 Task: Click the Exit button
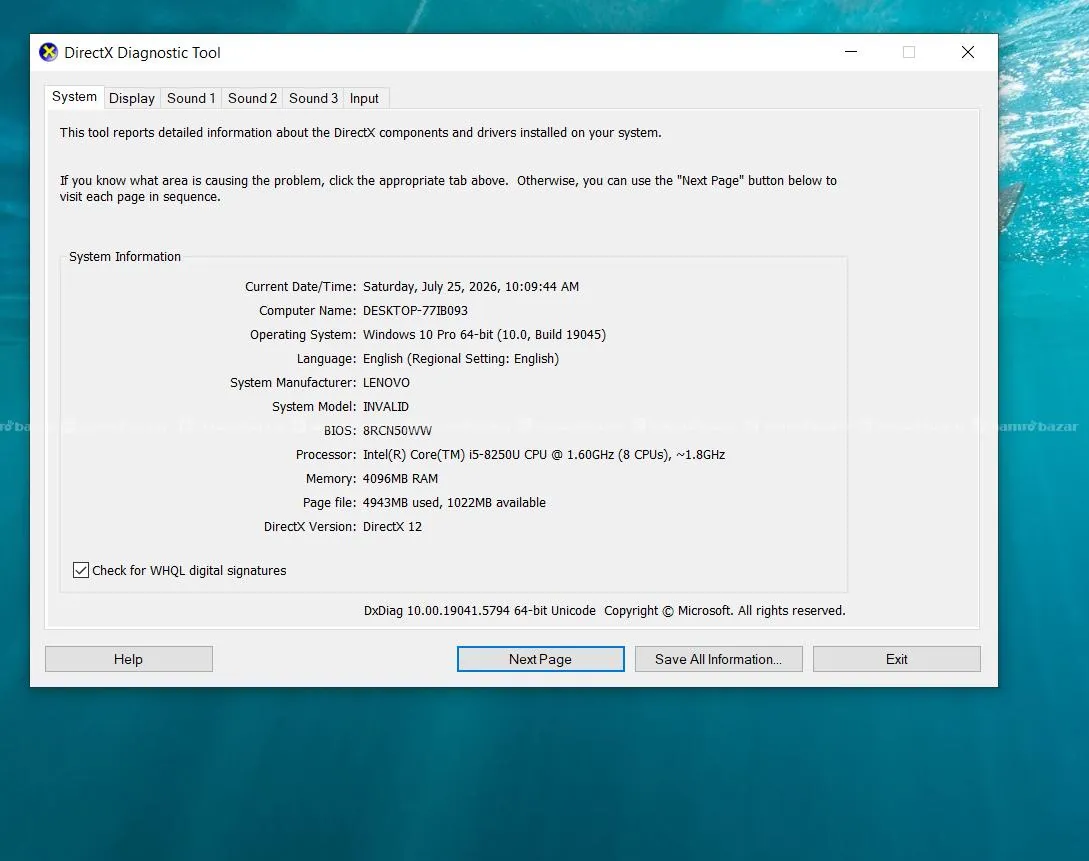point(897,659)
